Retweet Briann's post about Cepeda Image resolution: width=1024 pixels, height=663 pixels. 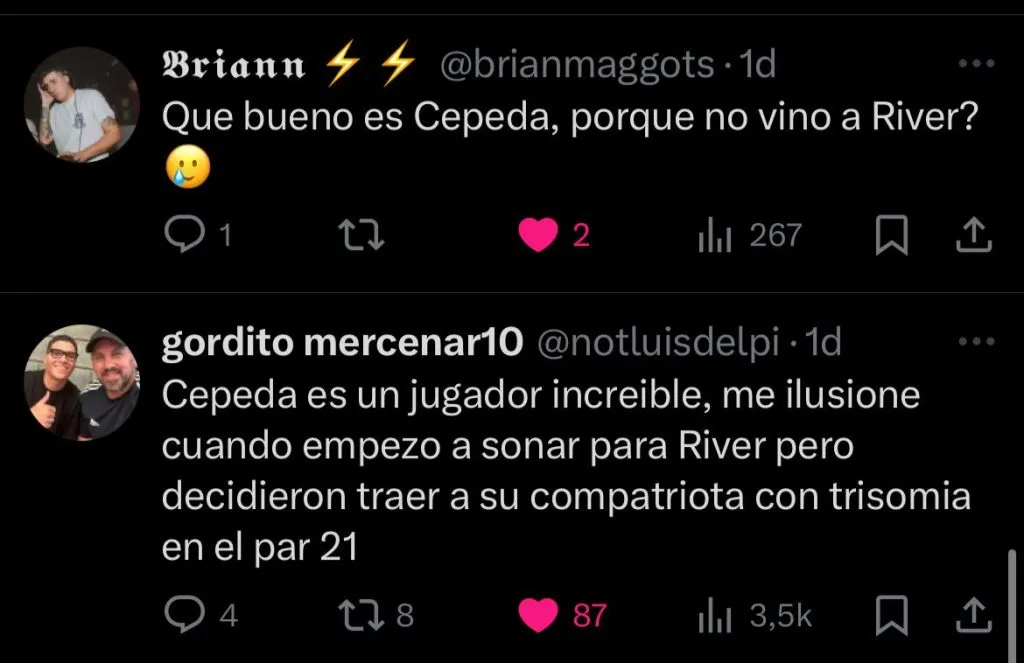click(x=361, y=235)
